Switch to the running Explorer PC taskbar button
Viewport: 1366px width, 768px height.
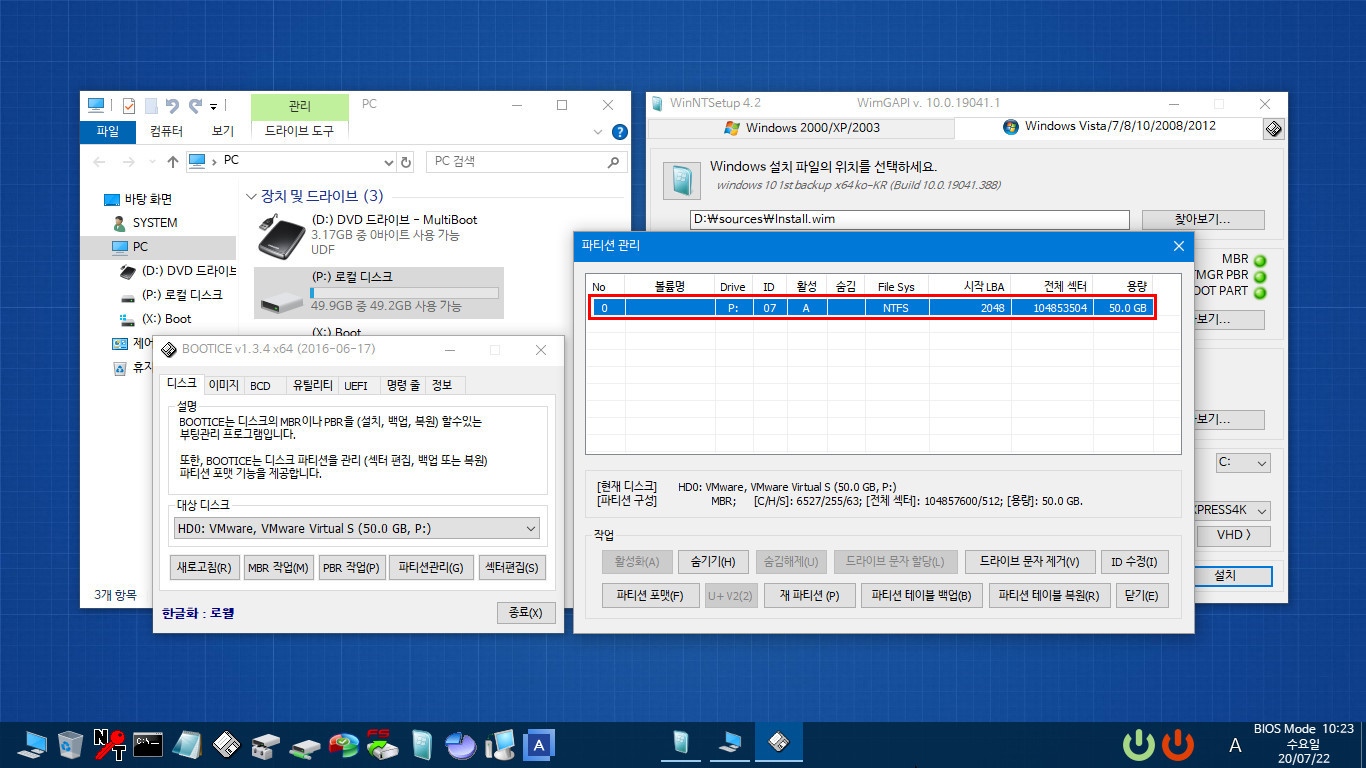729,742
